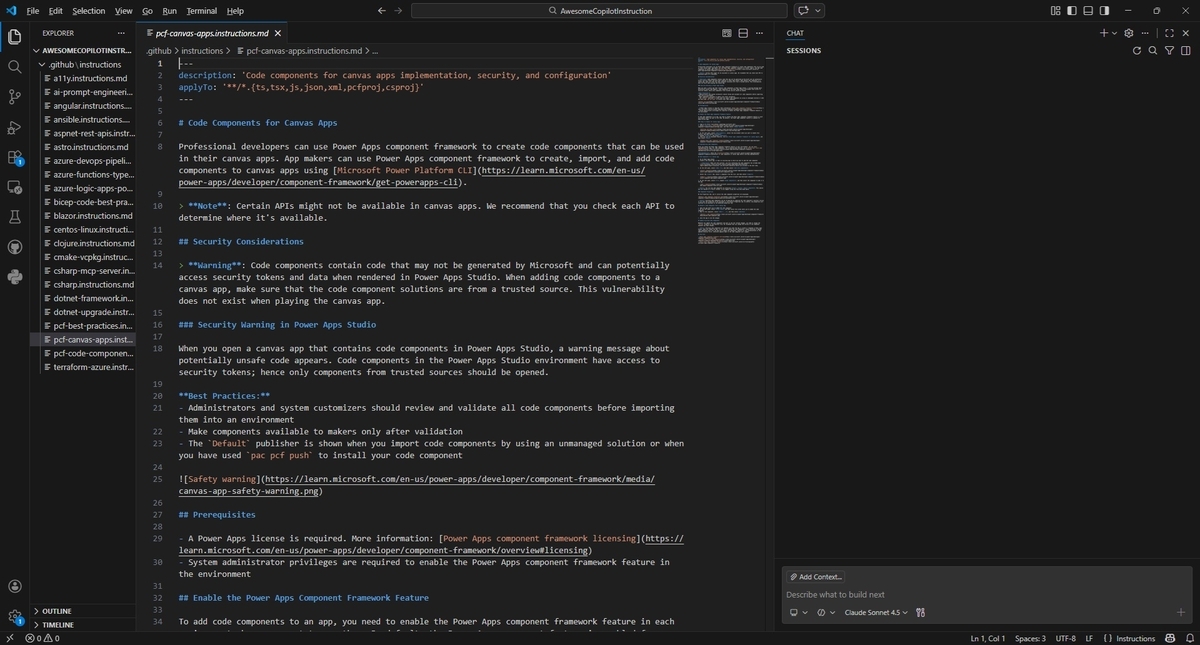1200x645 pixels.
Task: Go to line via Ln 1, Col 1
Action: point(987,638)
